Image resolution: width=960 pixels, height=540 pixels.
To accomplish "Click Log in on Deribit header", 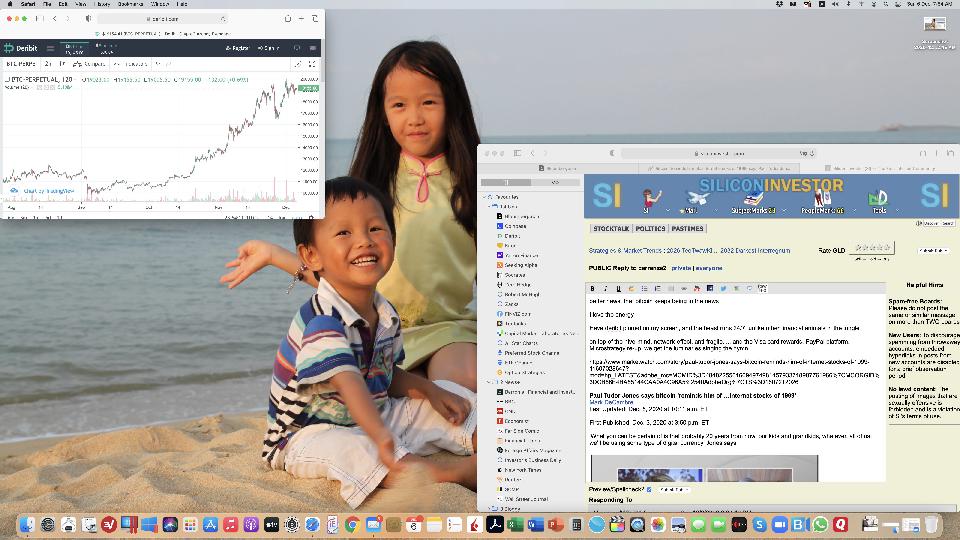I will (x=269, y=48).
